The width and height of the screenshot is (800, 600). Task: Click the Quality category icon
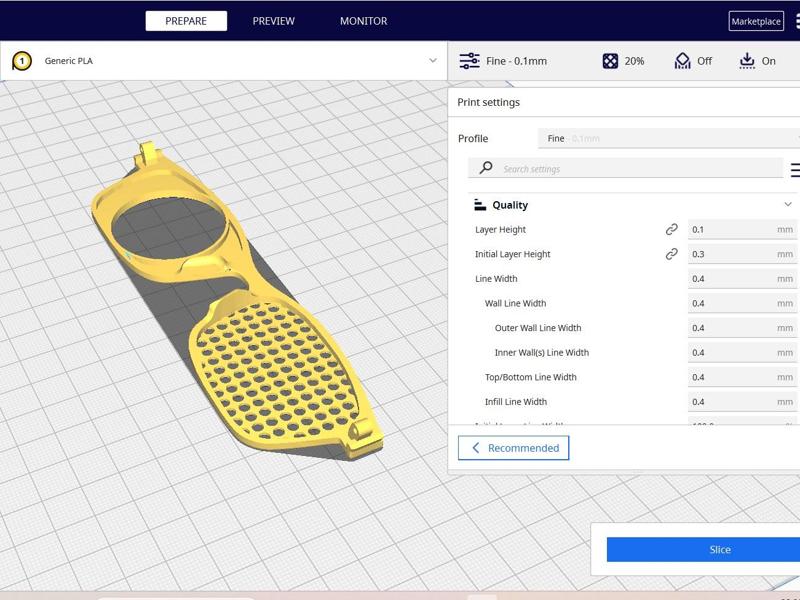[480, 205]
